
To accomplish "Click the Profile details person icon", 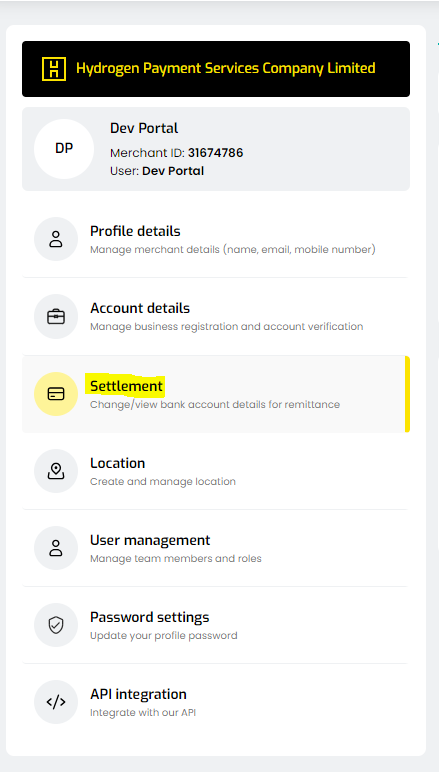I will click(x=56, y=239).
